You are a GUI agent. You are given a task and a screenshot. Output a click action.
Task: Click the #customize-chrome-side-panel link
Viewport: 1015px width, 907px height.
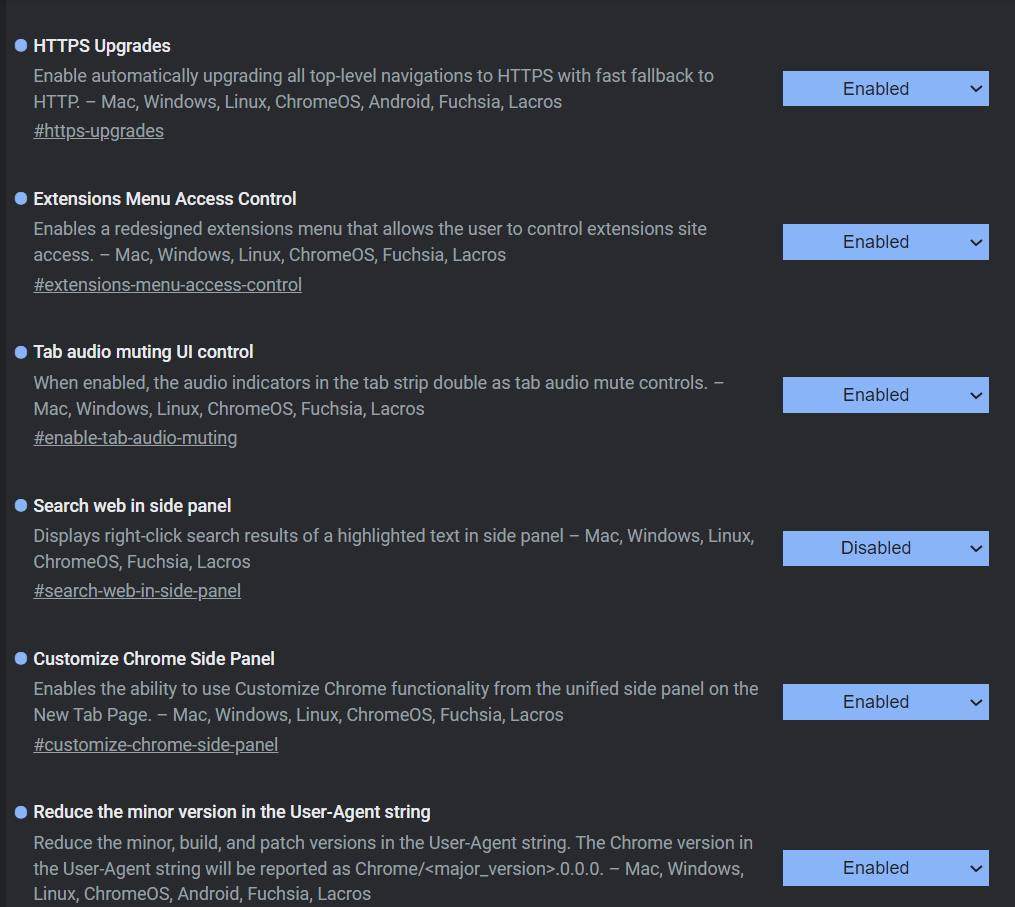155,745
